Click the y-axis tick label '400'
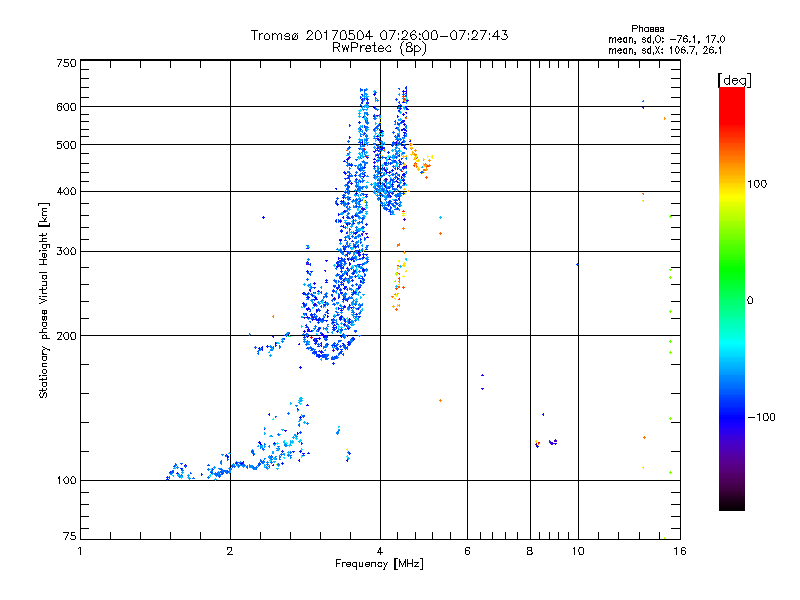 pyautogui.click(x=66, y=192)
